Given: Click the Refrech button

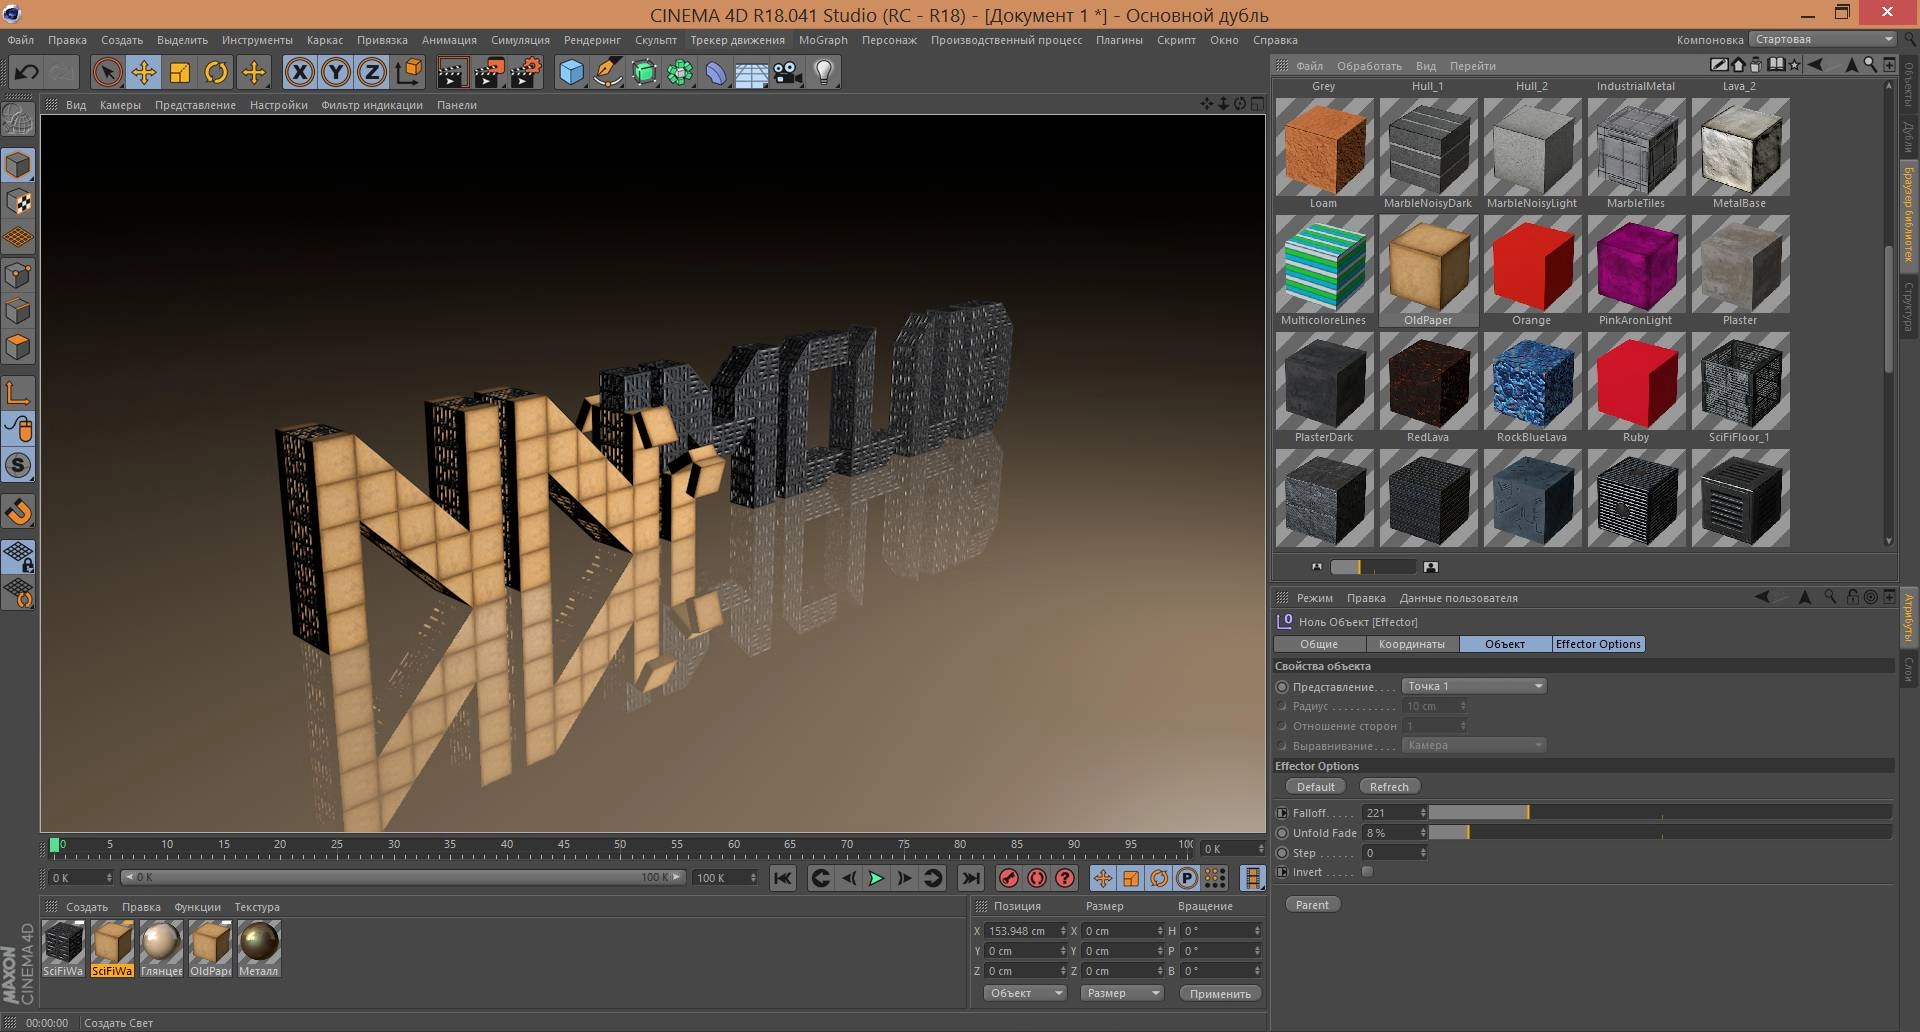Looking at the screenshot, I should point(1389,787).
